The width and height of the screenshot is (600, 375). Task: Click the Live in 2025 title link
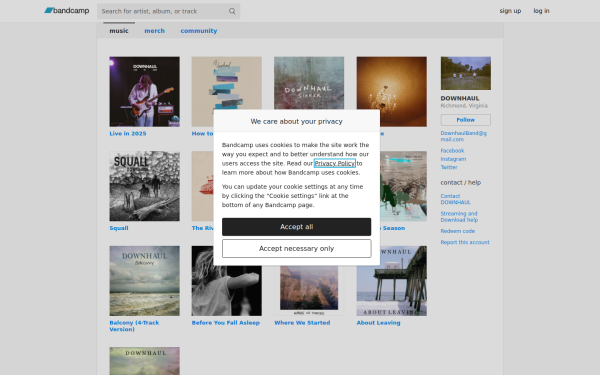click(128, 134)
